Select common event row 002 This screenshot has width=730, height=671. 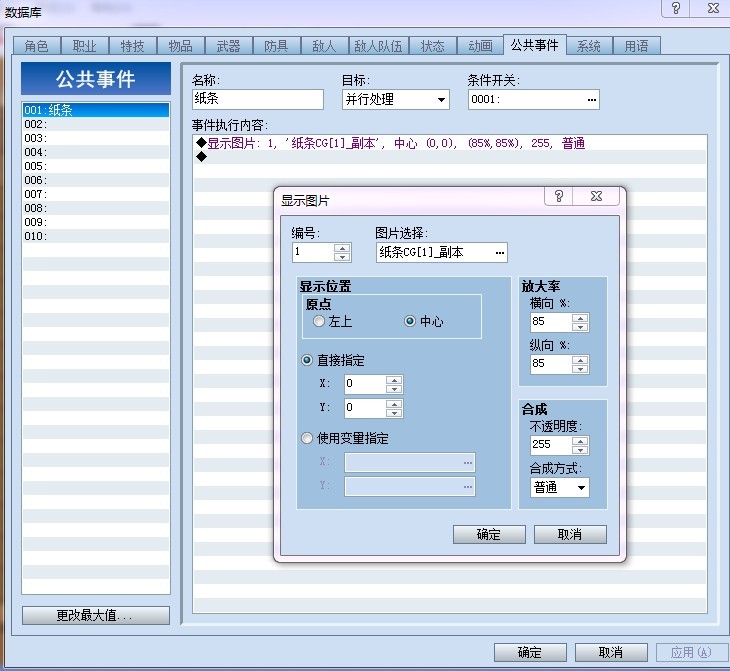point(95,124)
